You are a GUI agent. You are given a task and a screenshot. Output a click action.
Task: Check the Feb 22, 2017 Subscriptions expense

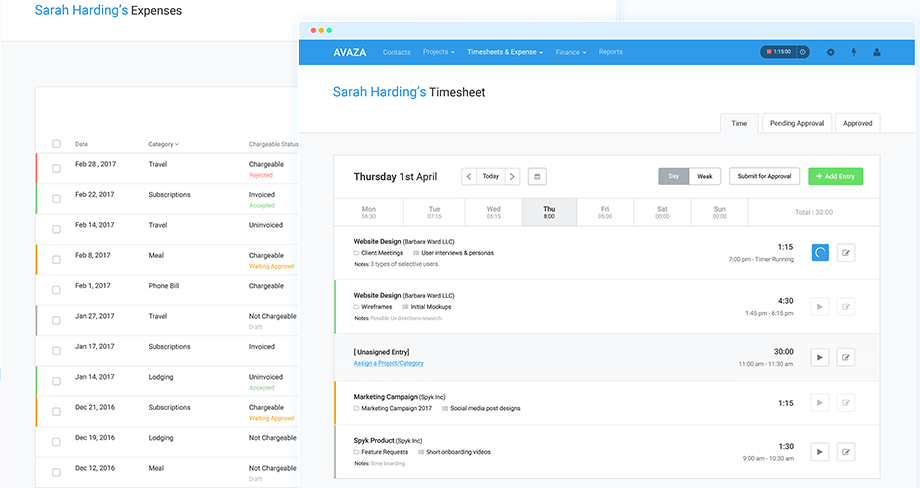click(x=56, y=199)
